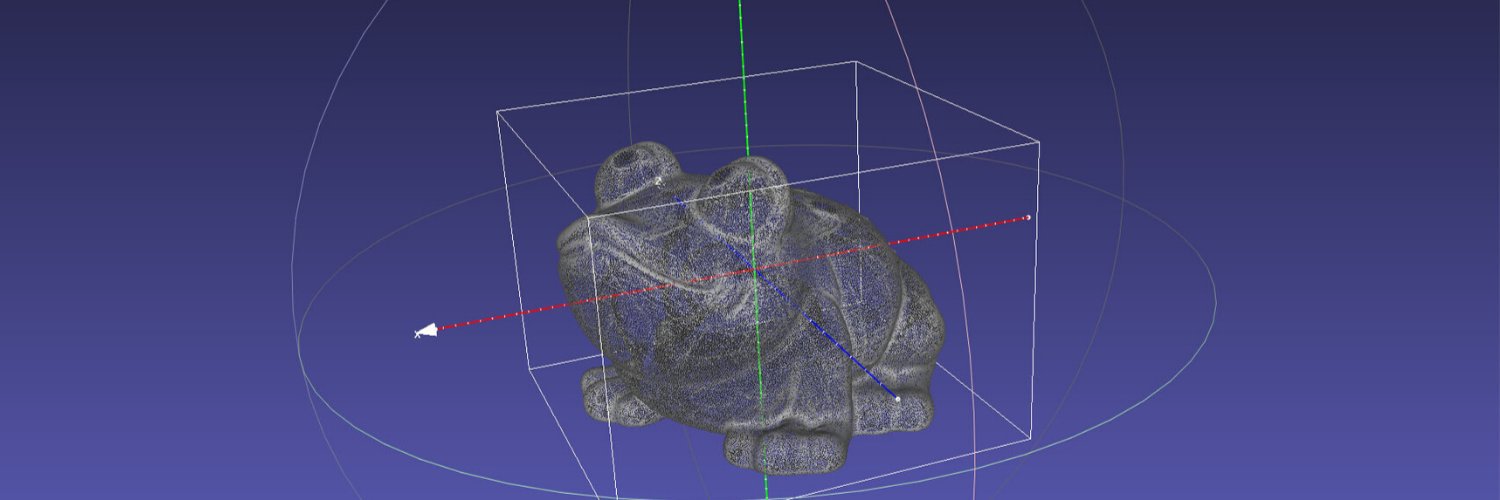Select the frog mesh model in the viewport

[x=750, y=308]
